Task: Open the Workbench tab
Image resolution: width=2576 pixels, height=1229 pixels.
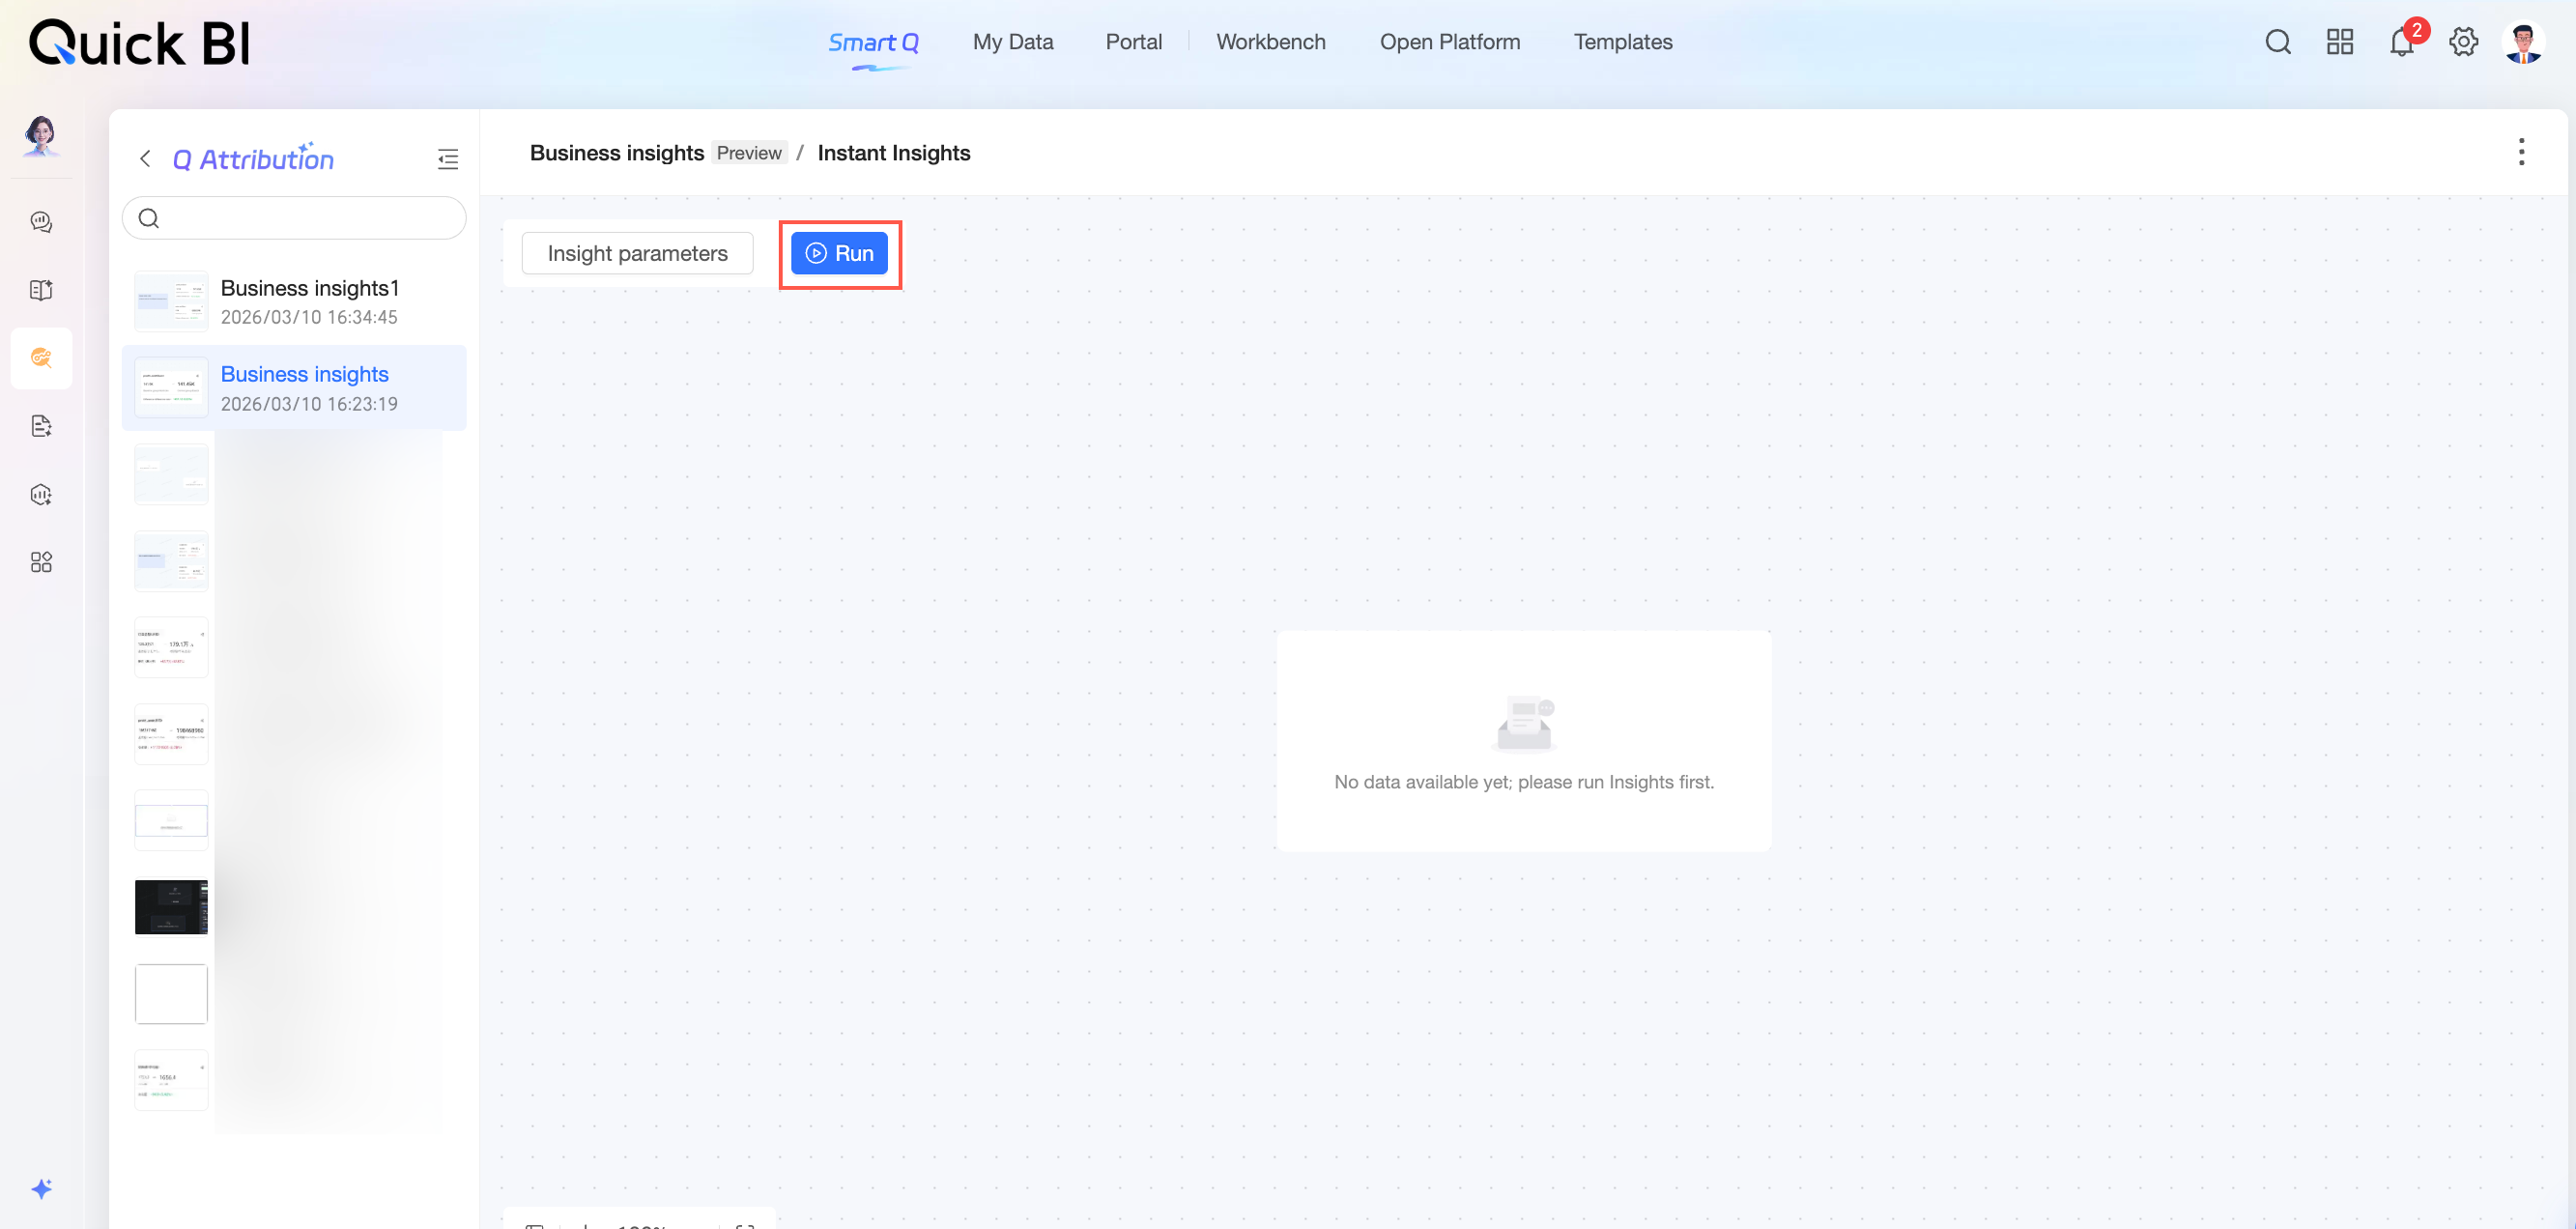Action: [x=1271, y=42]
